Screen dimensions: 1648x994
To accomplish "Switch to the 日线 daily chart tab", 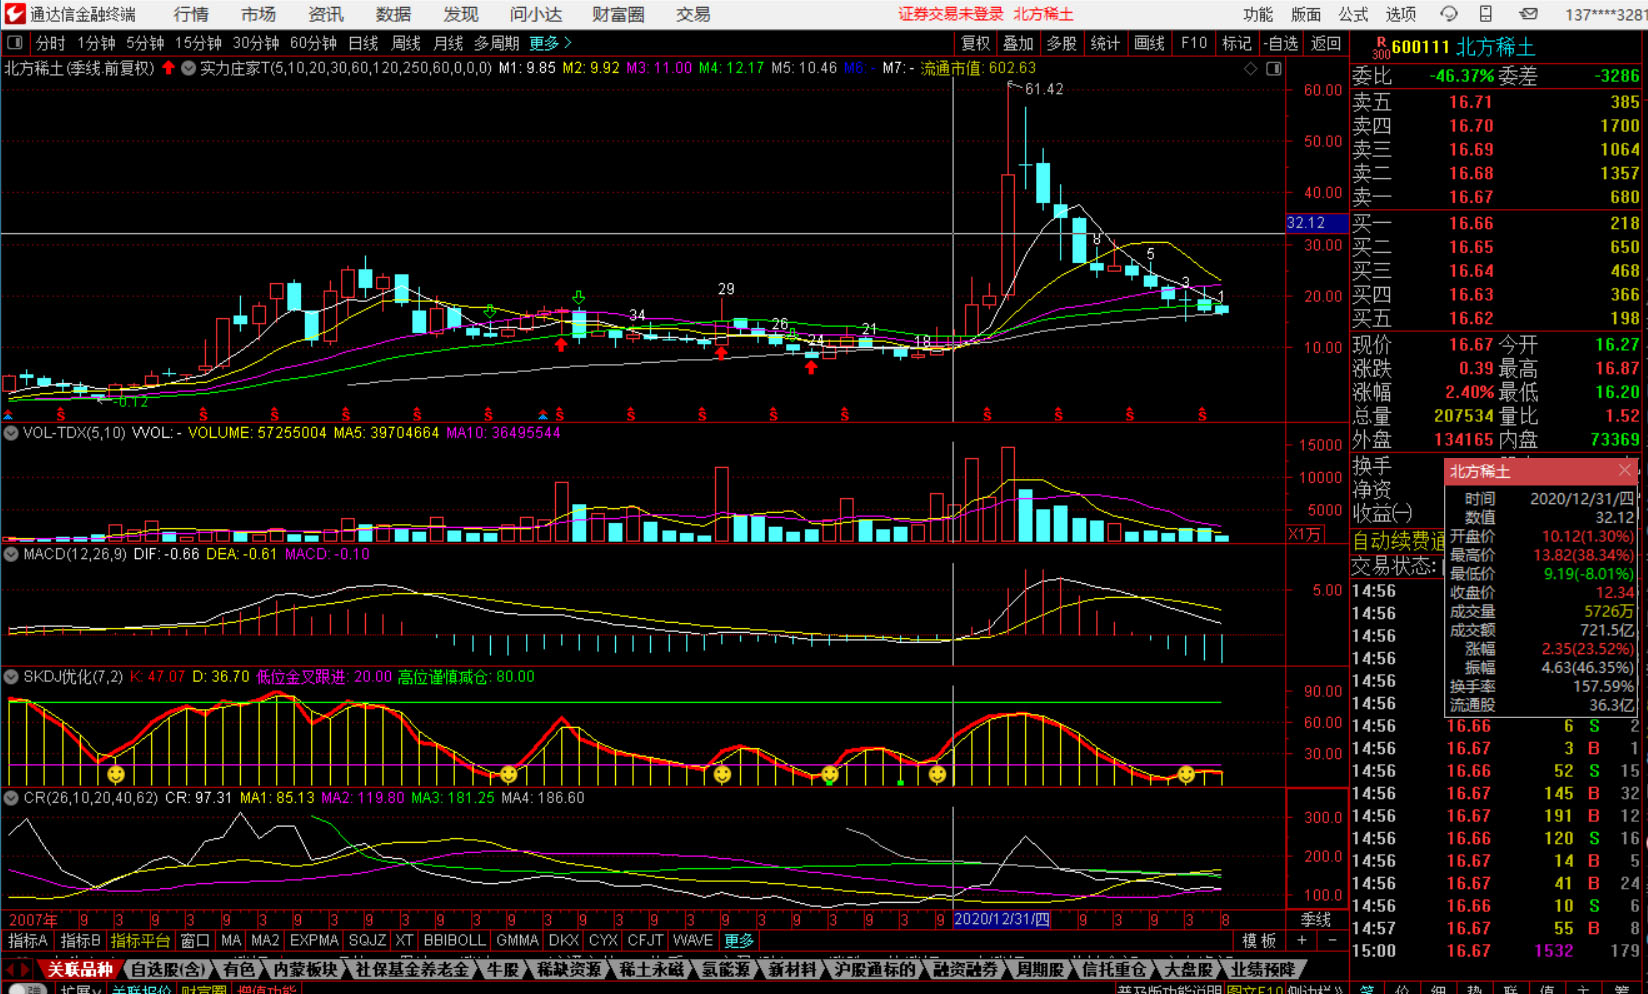I will pos(363,43).
